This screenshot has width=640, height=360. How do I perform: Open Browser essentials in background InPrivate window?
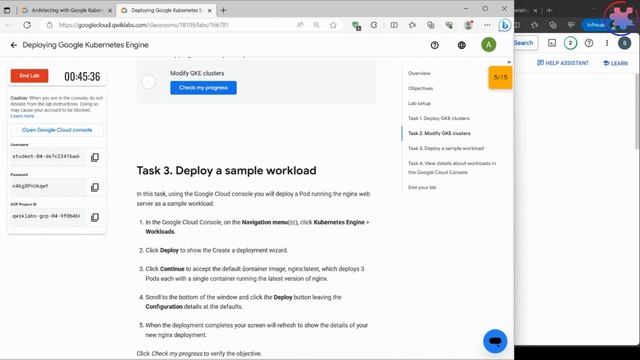pyautogui.click(x=571, y=25)
